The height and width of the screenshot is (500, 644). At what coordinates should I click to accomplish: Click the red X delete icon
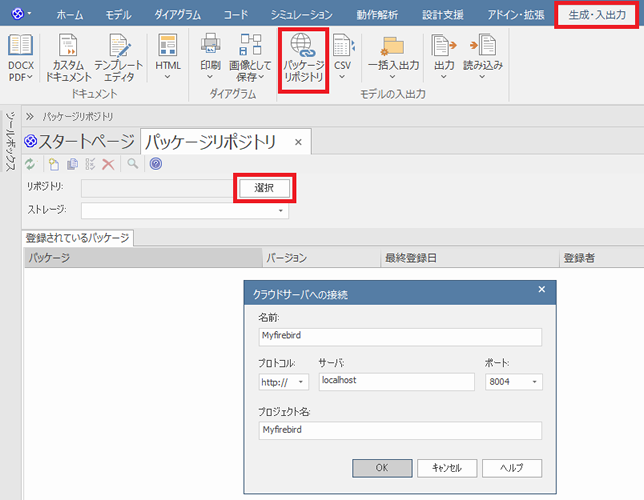[x=108, y=164]
